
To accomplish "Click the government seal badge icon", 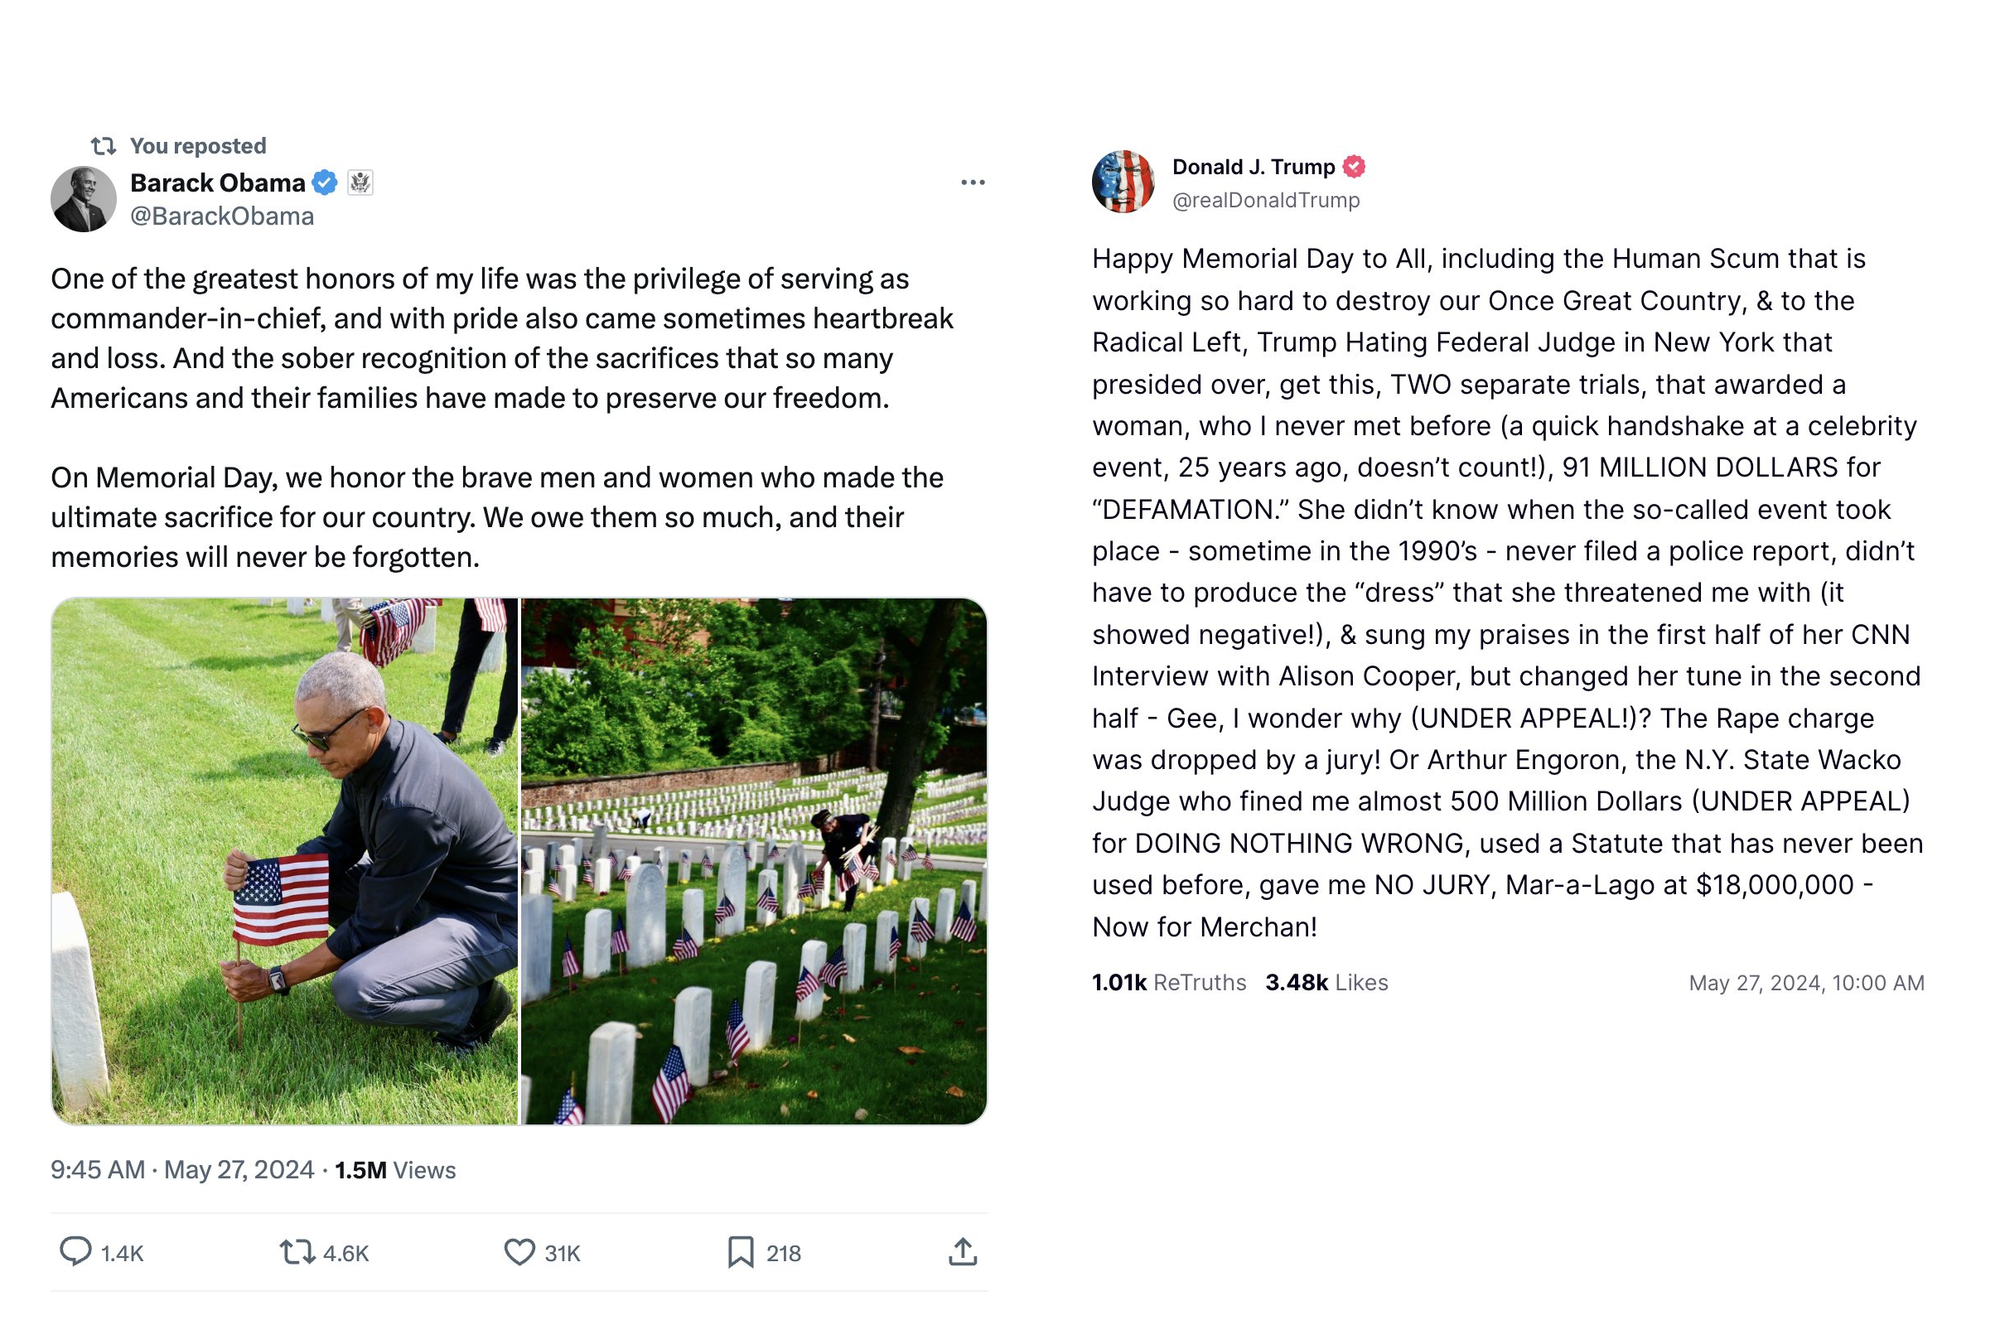I will pyautogui.click(x=360, y=182).
